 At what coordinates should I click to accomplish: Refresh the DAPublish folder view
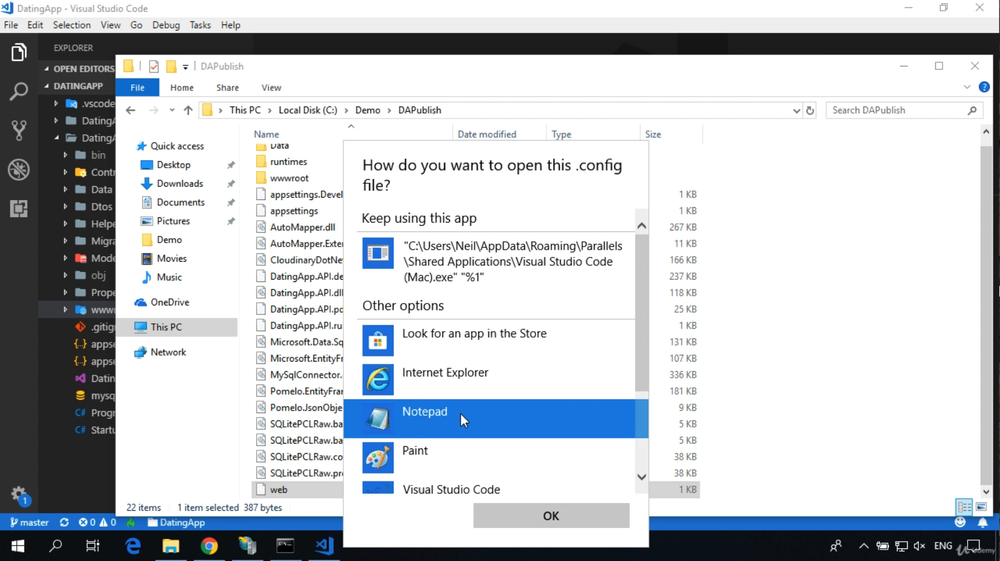pos(810,110)
